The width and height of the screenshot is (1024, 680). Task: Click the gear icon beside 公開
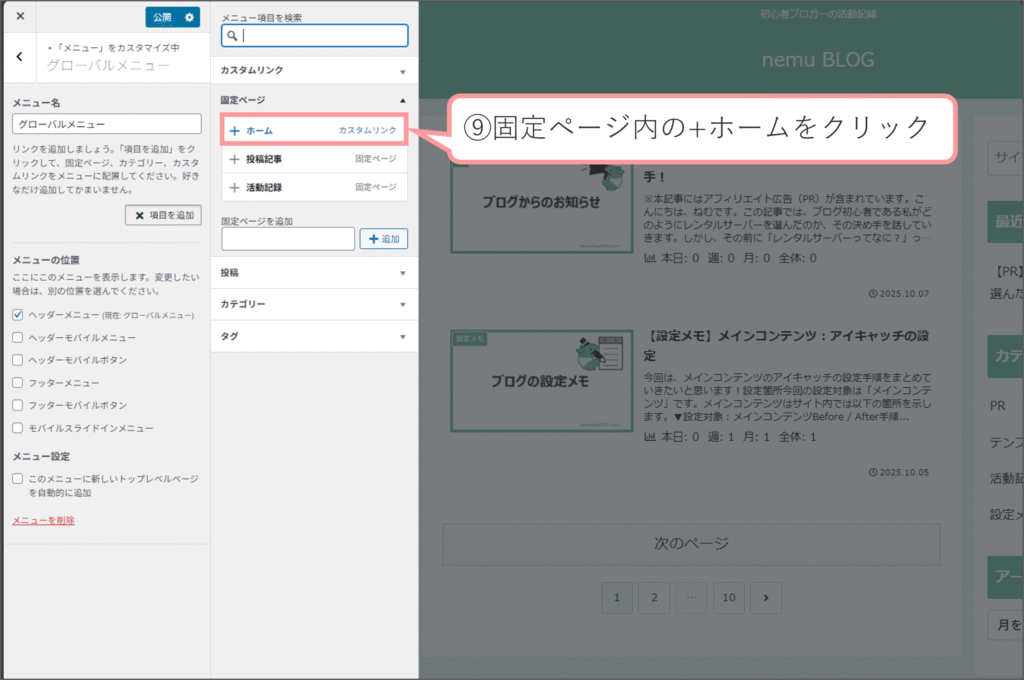190,17
